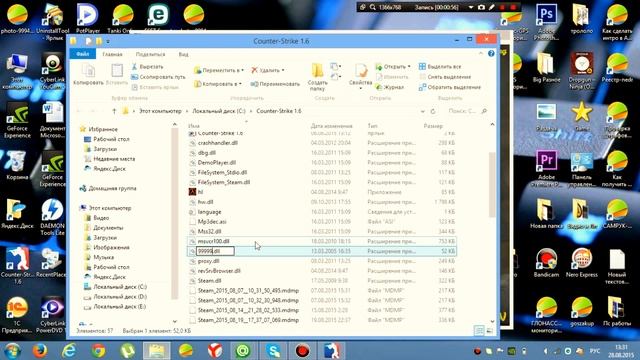
Task: Click Журнал history command
Action: [x=390, y=87]
